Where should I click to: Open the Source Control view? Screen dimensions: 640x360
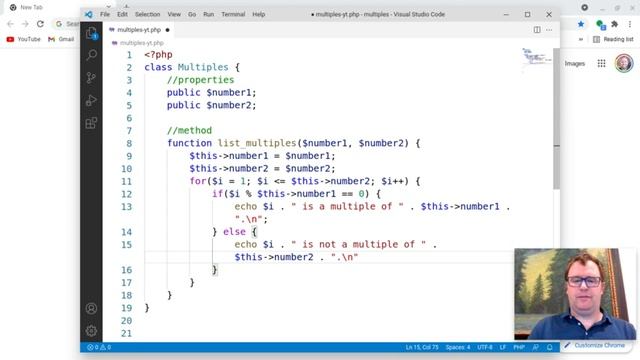pos(91,78)
